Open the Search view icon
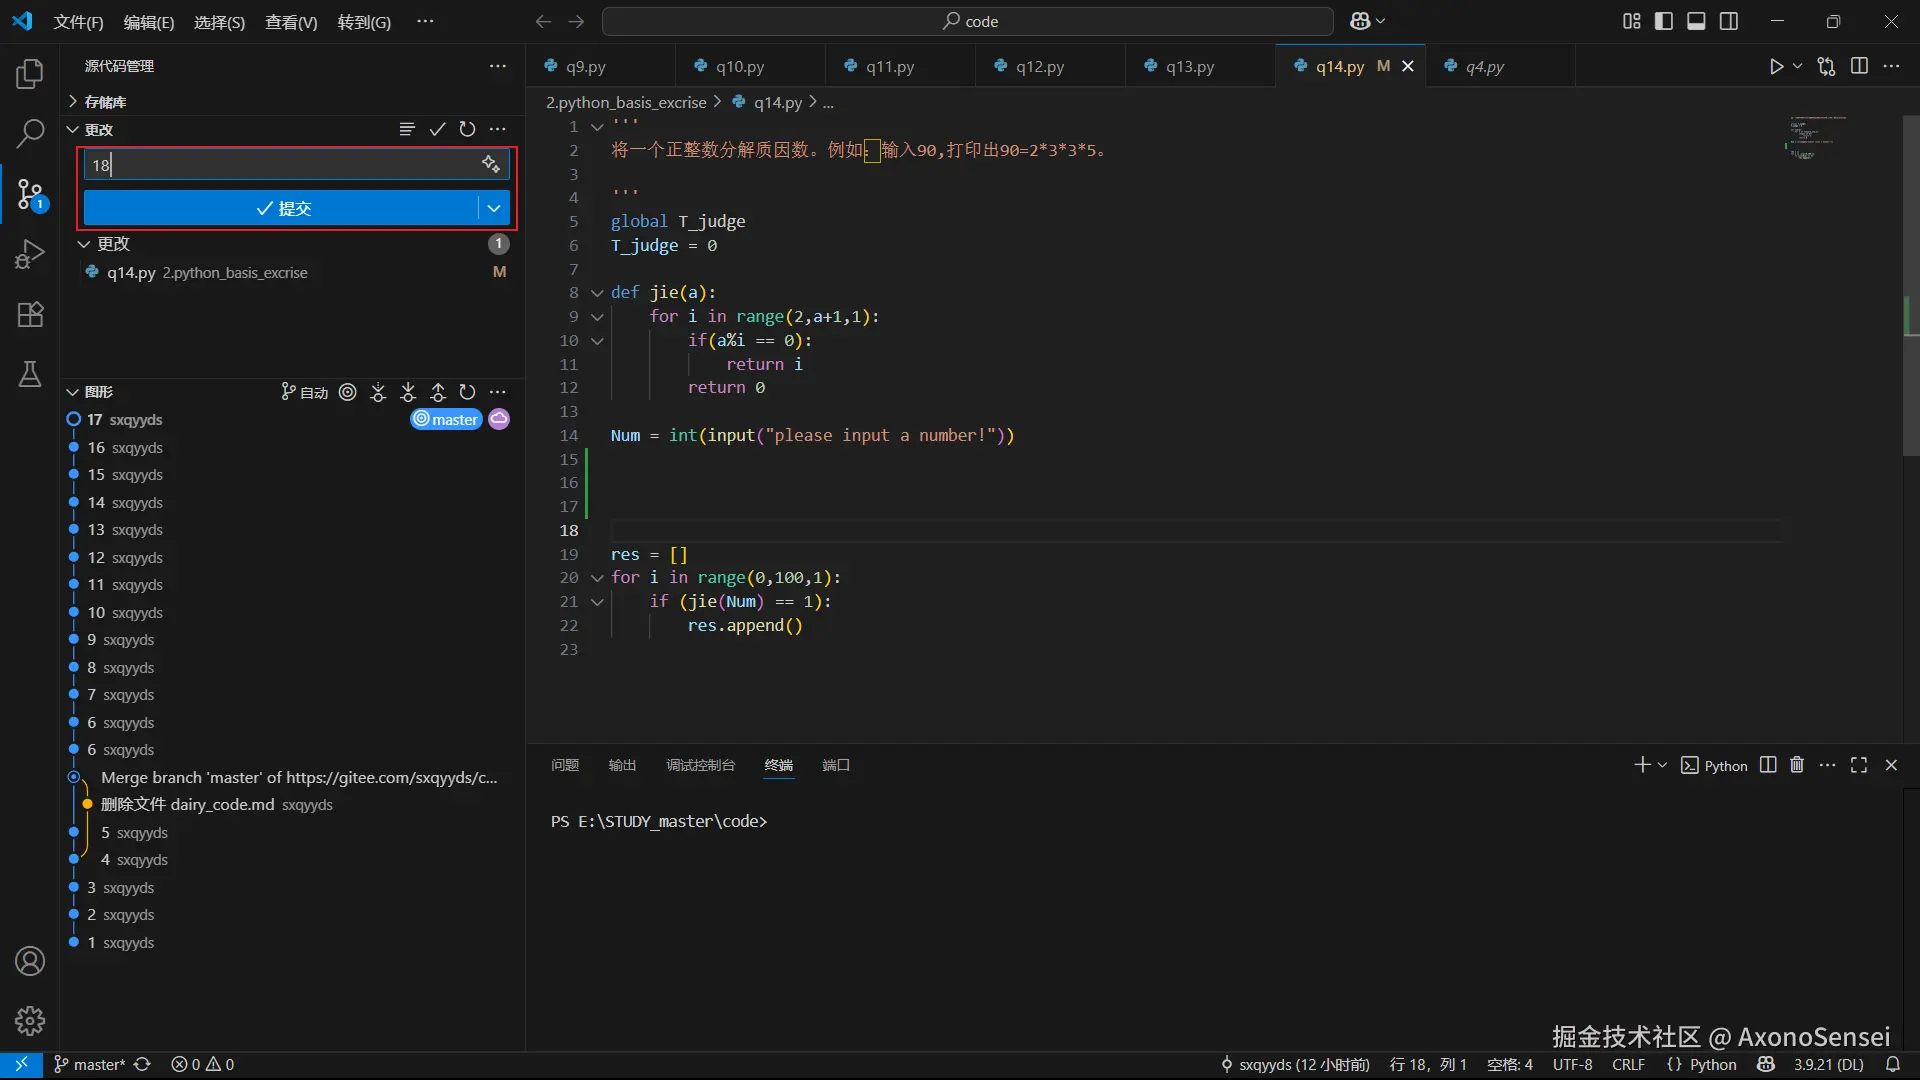This screenshot has width=1920, height=1080. pyautogui.click(x=30, y=133)
